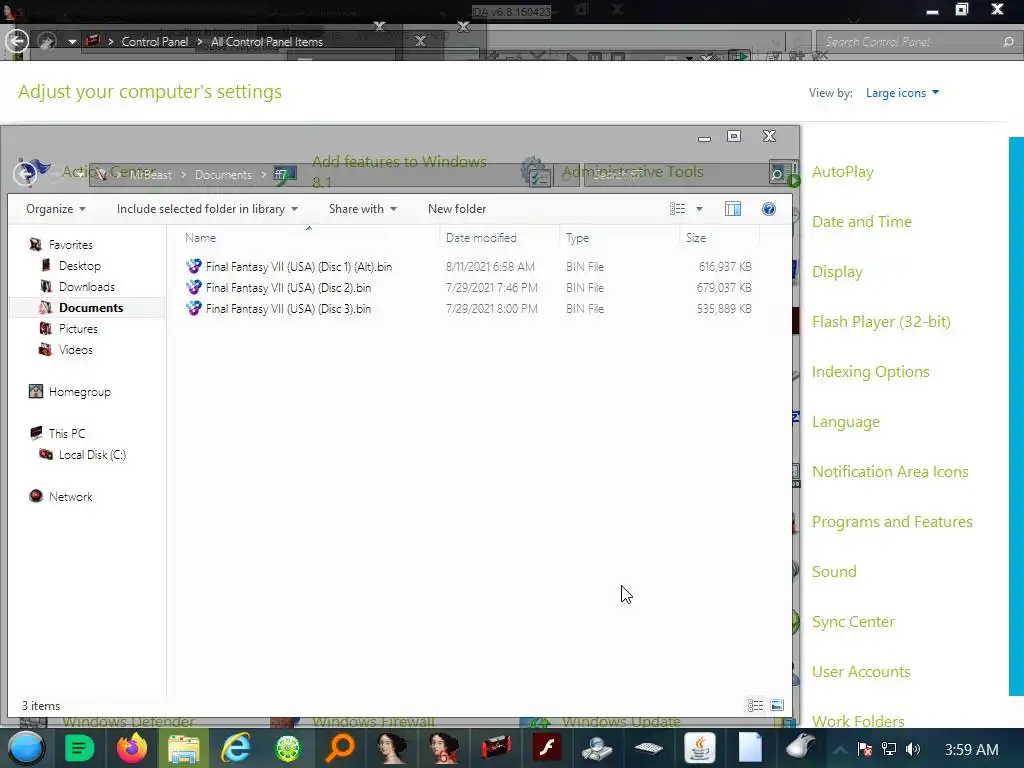Screen dimensions: 1024x768
Task: Click ff7 folder in Explorer breadcrumb
Action: click(280, 174)
